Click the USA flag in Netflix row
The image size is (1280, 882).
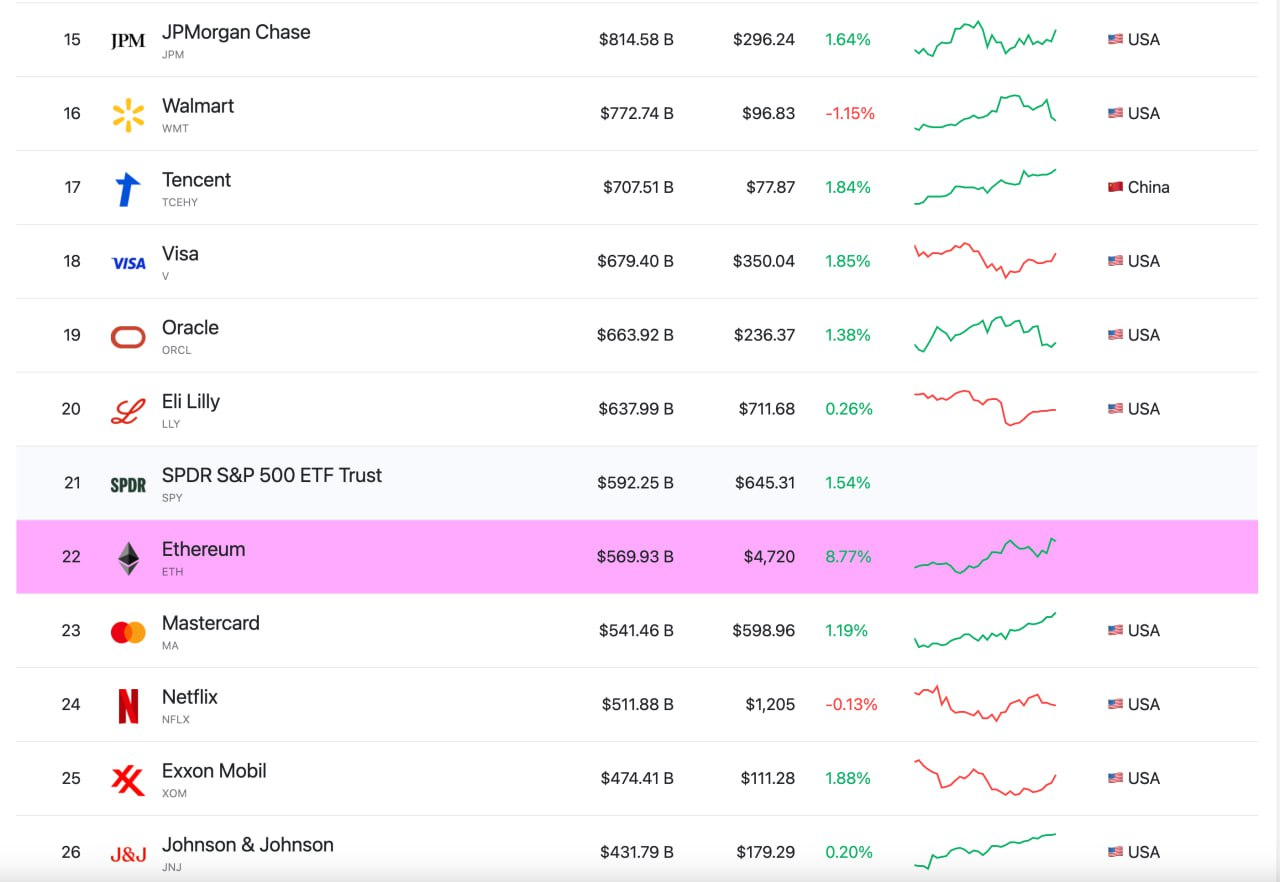1115,704
